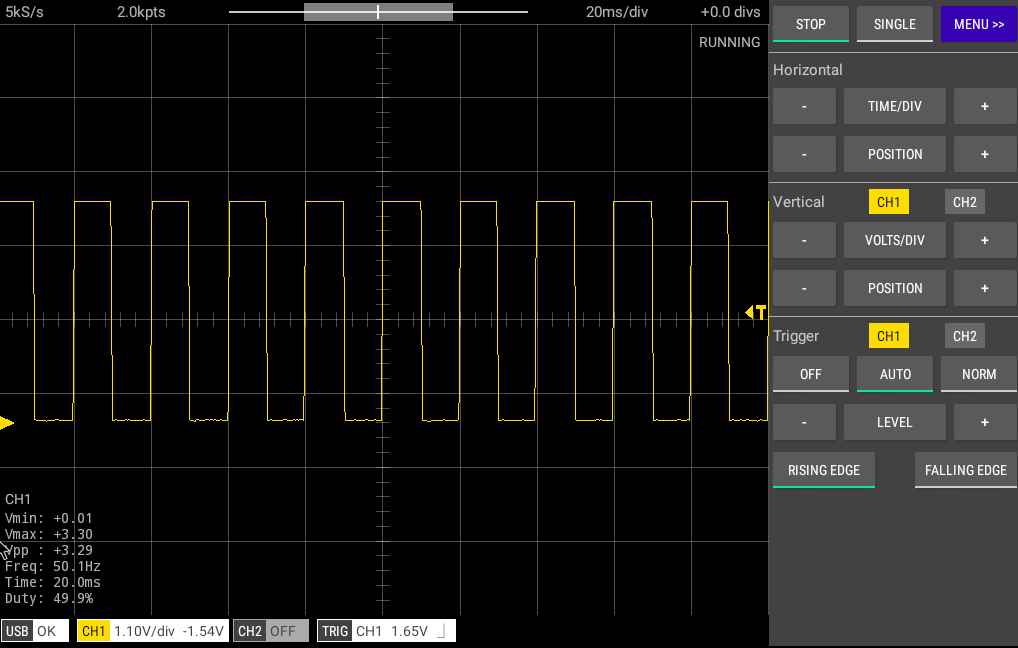Decrease horizontal POSITION with minus

(x=804, y=154)
